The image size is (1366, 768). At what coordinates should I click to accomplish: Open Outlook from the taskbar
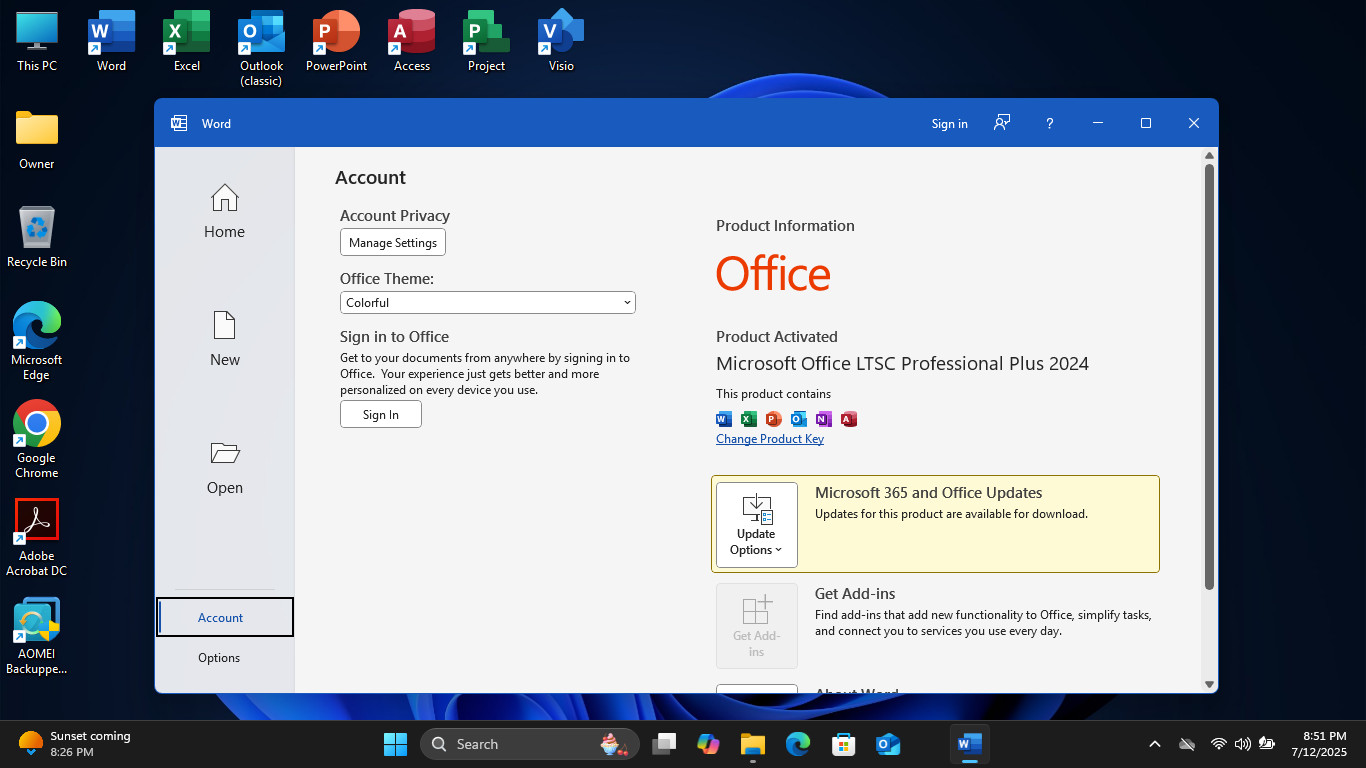[888, 744]
